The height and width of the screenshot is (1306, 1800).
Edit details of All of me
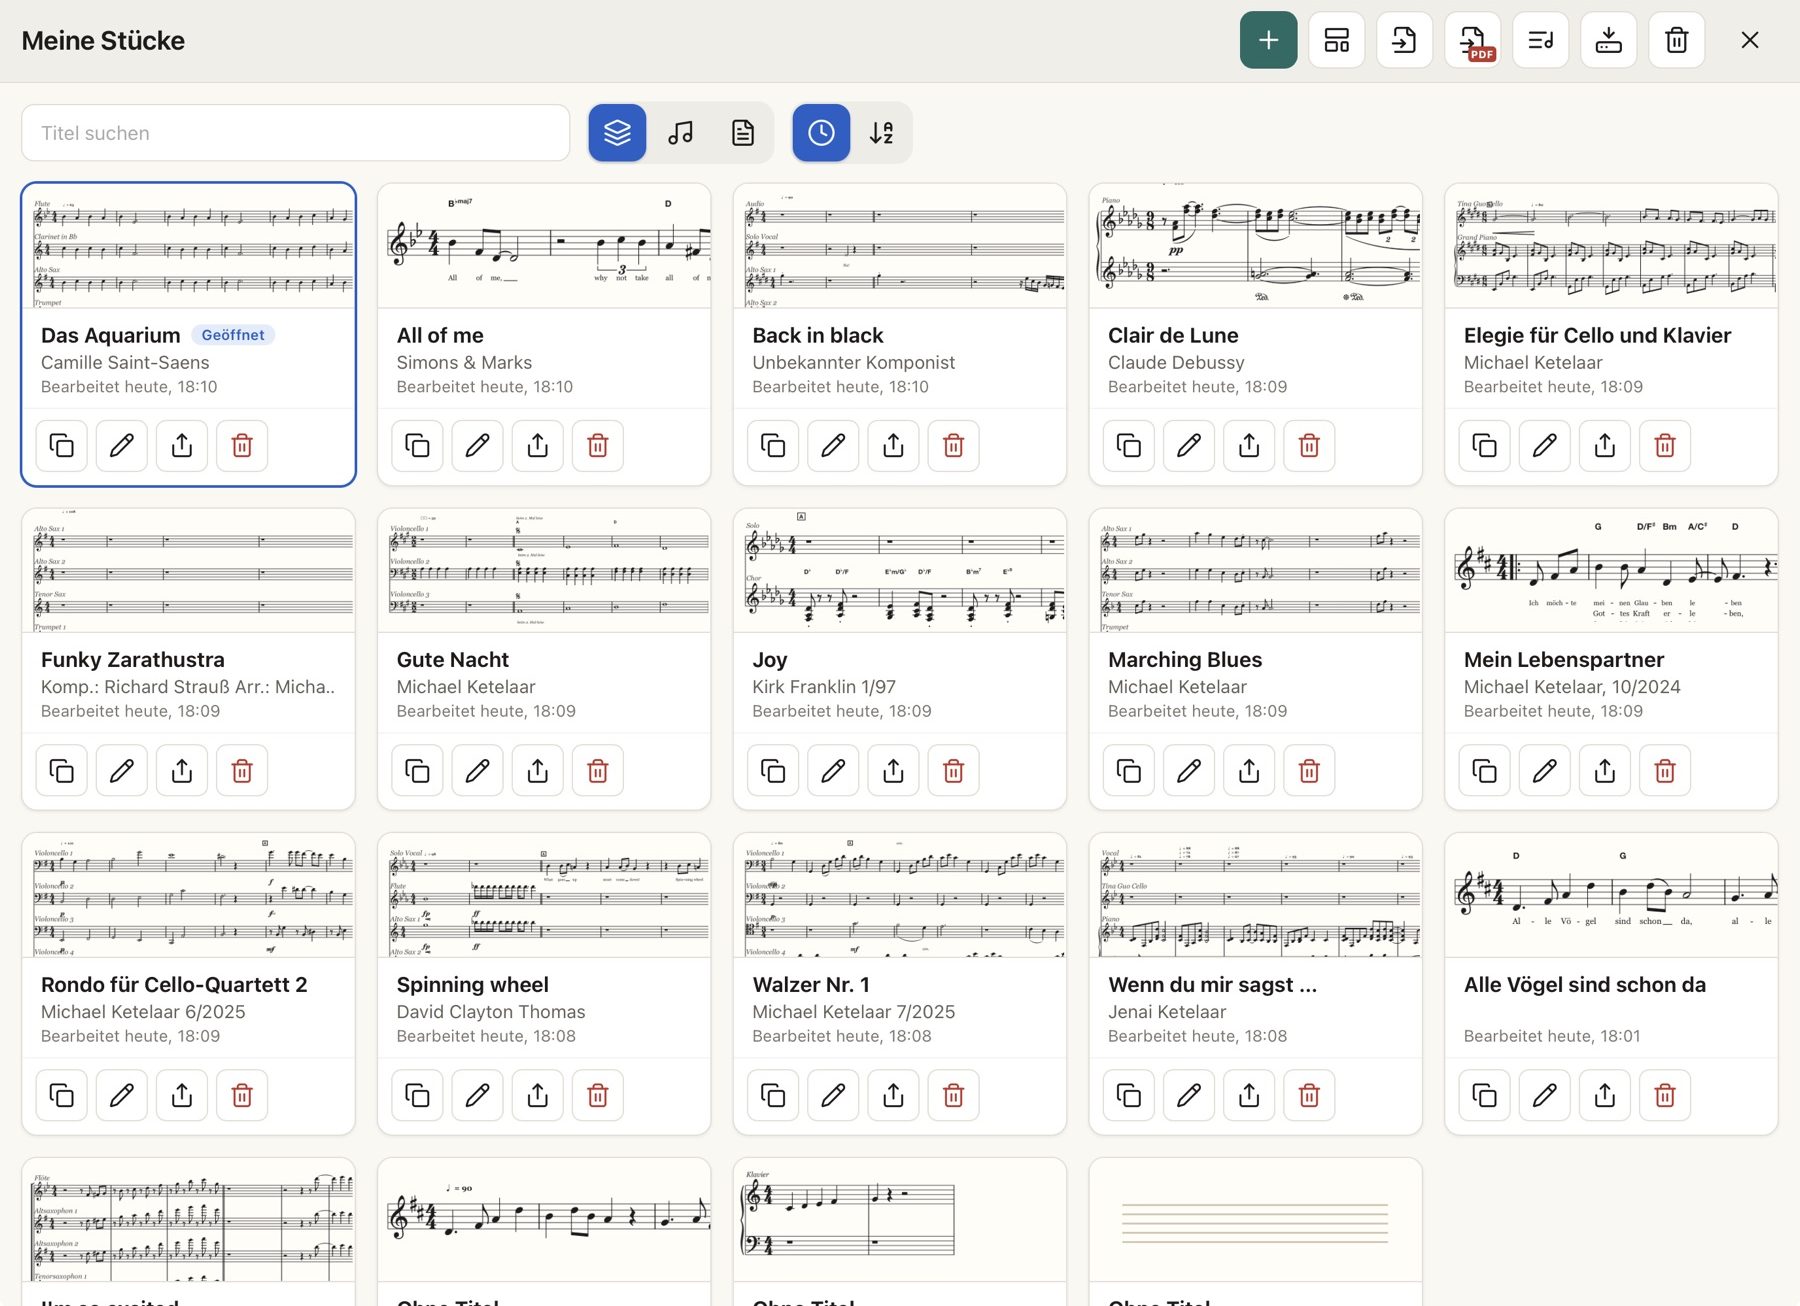click(x=477, y=445)
